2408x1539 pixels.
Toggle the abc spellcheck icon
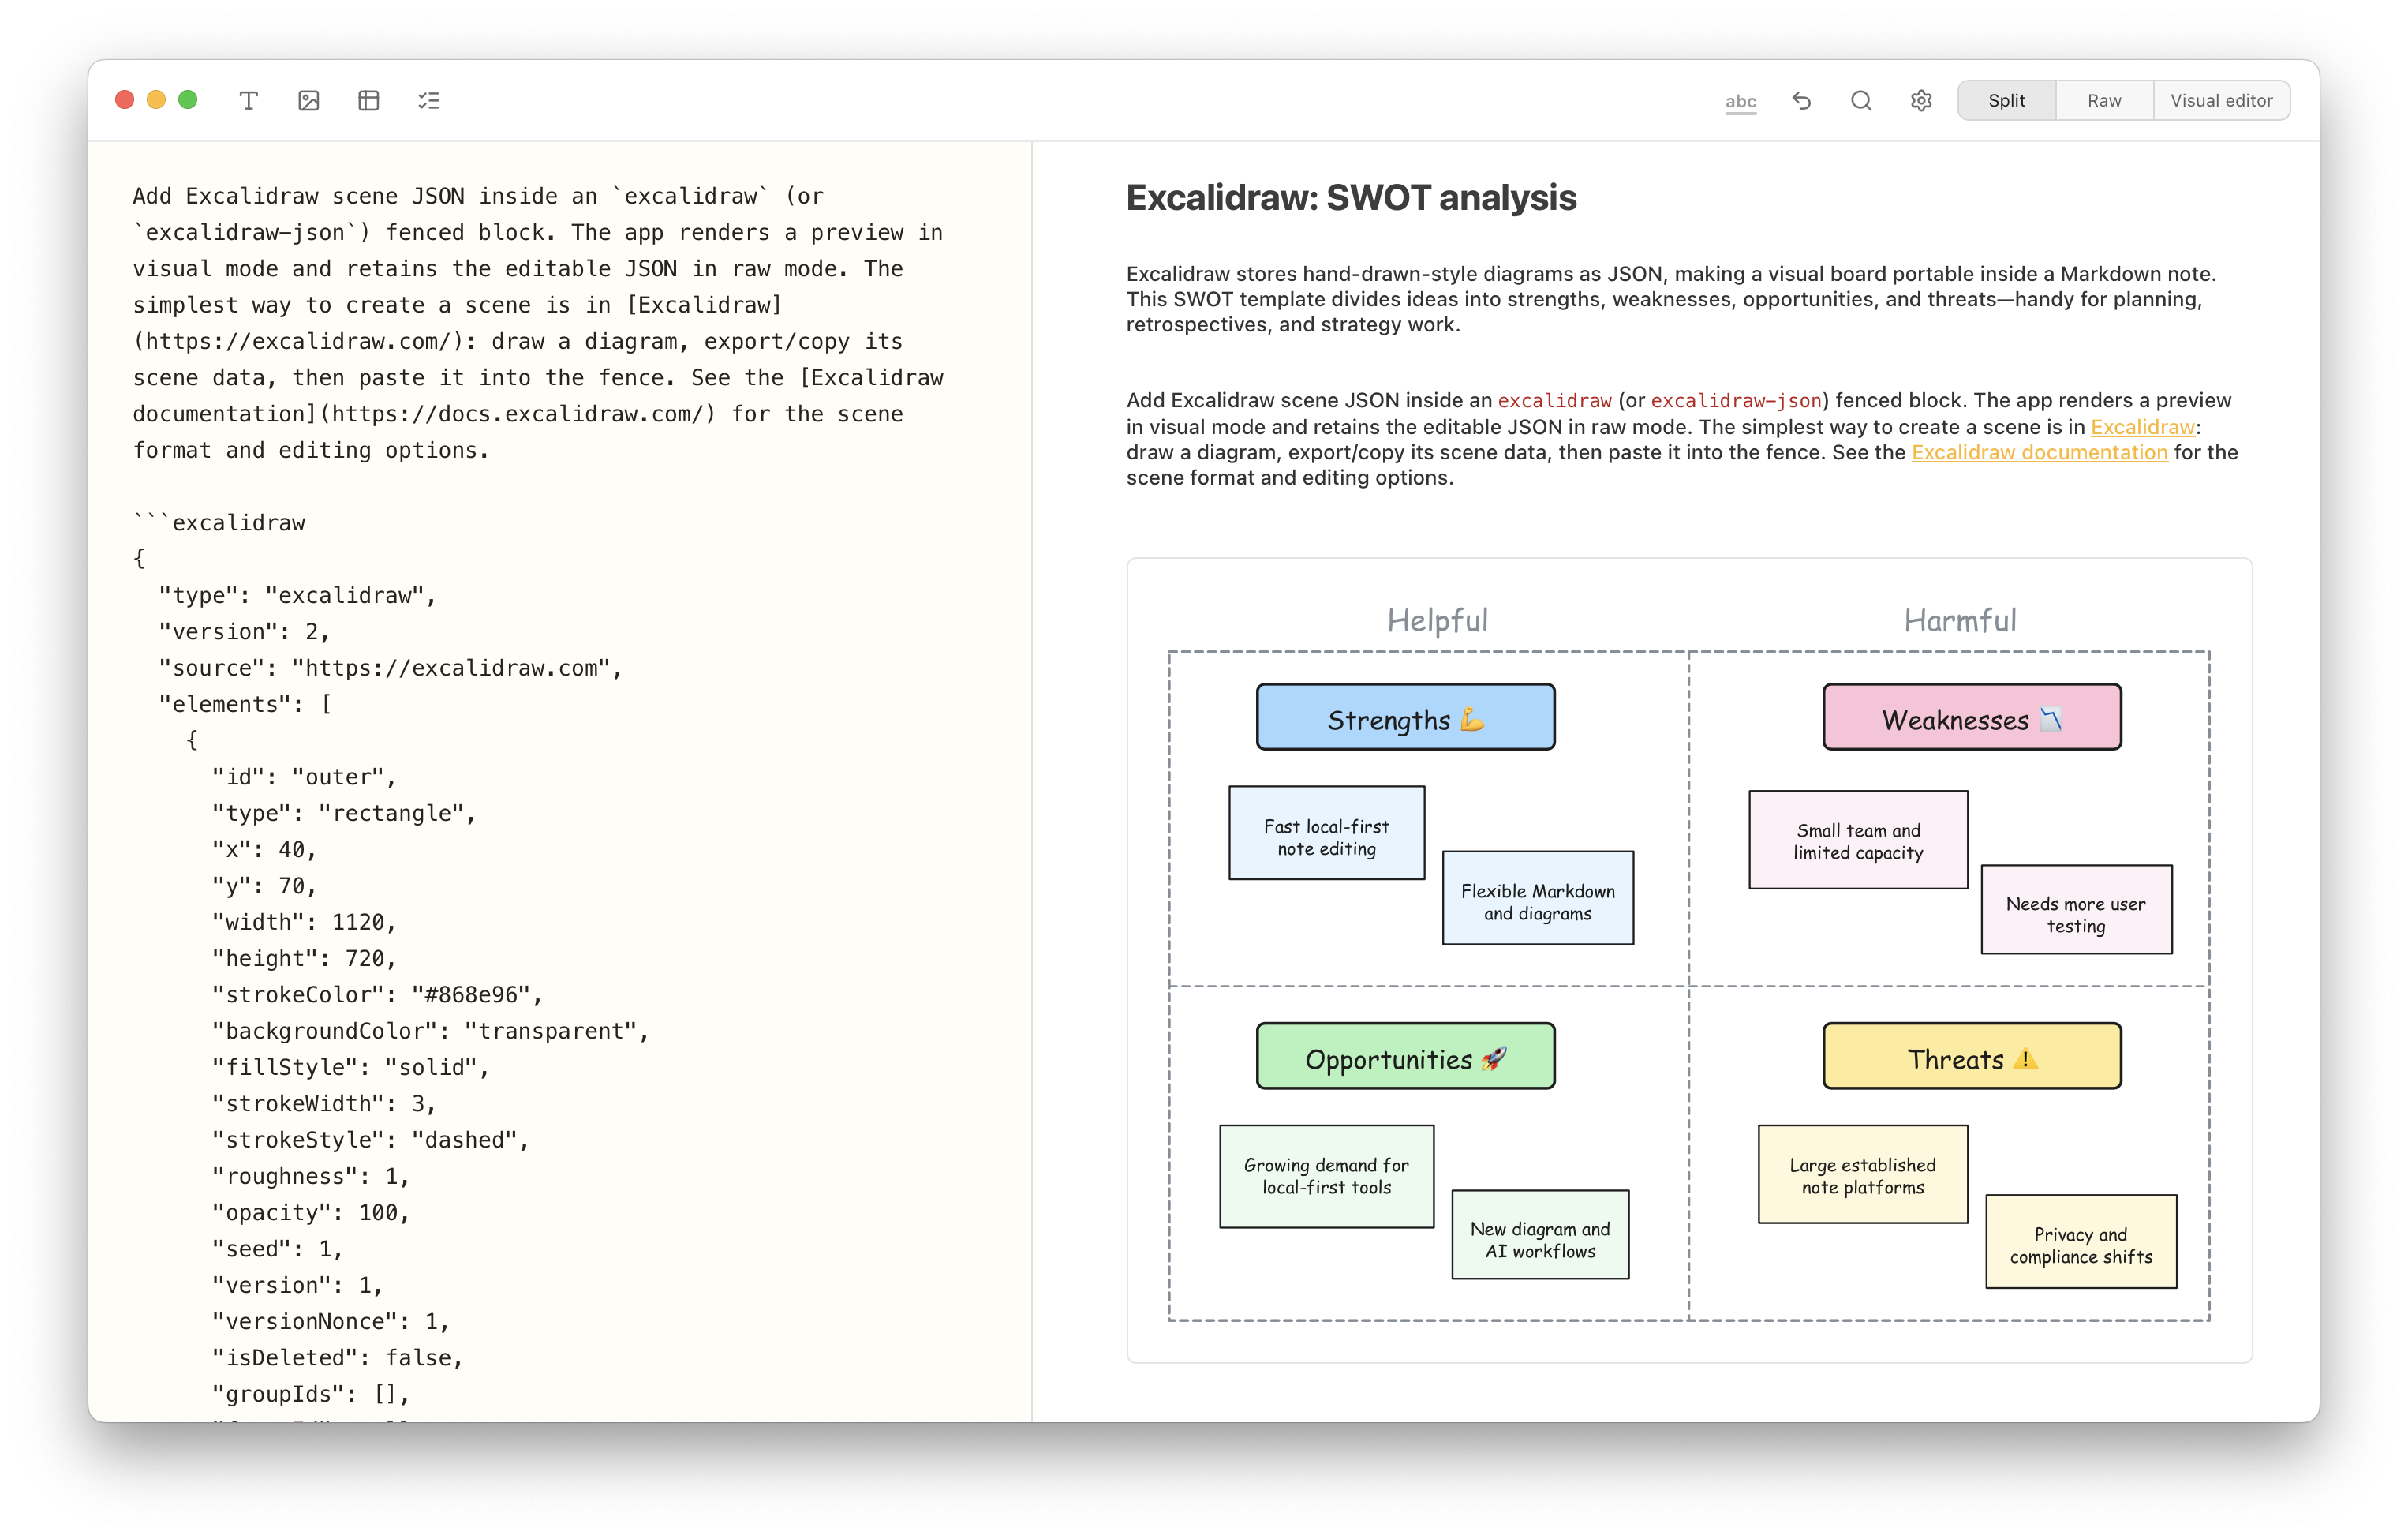(x=1740, y=101)
